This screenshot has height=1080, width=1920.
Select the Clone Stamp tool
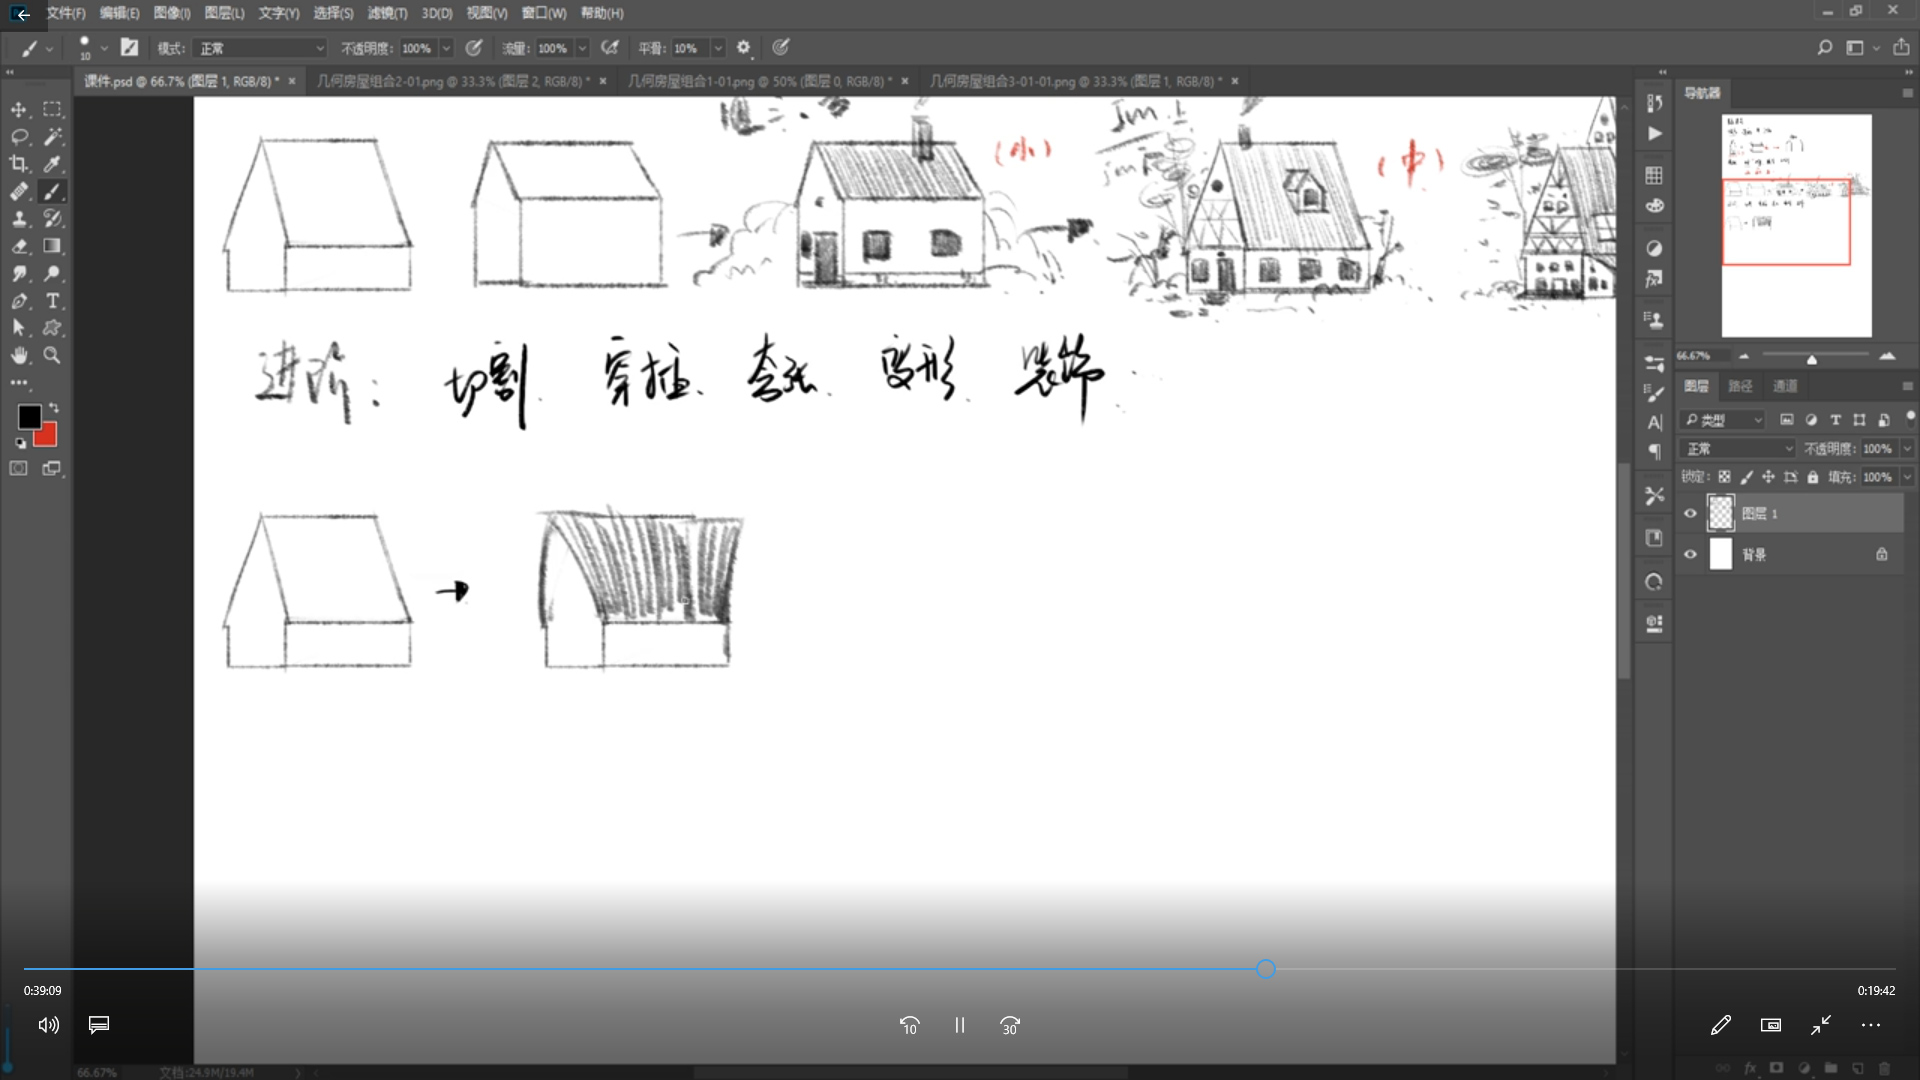(x=19, y=218)
